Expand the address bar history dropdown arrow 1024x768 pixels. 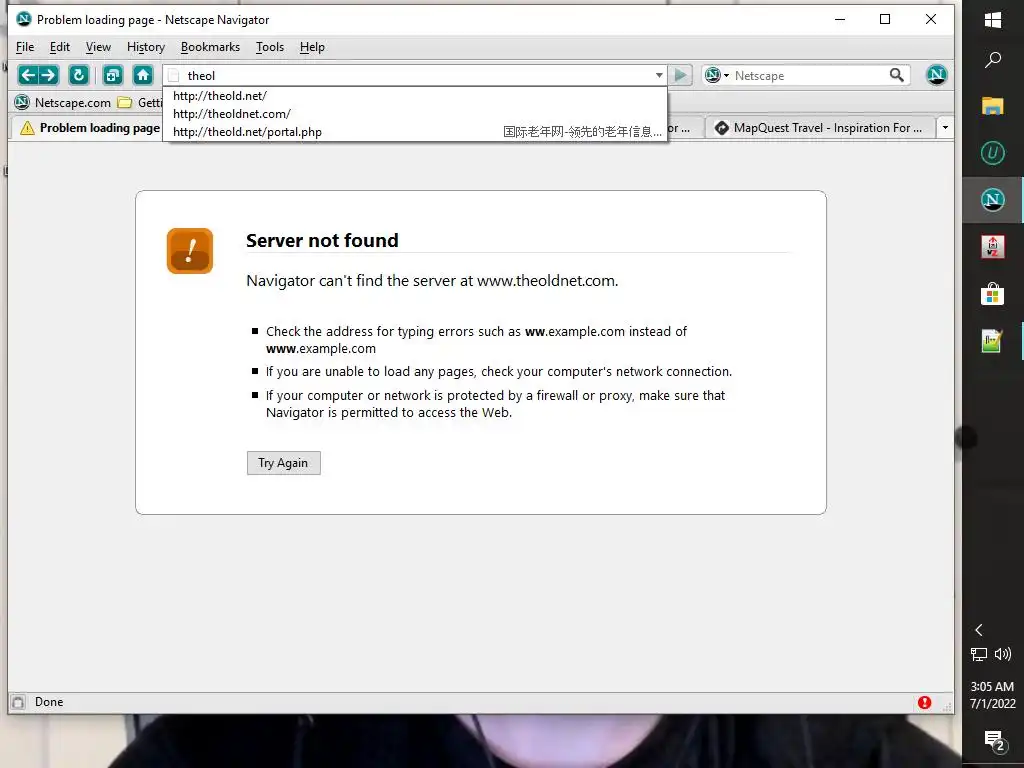pos(659,75)
